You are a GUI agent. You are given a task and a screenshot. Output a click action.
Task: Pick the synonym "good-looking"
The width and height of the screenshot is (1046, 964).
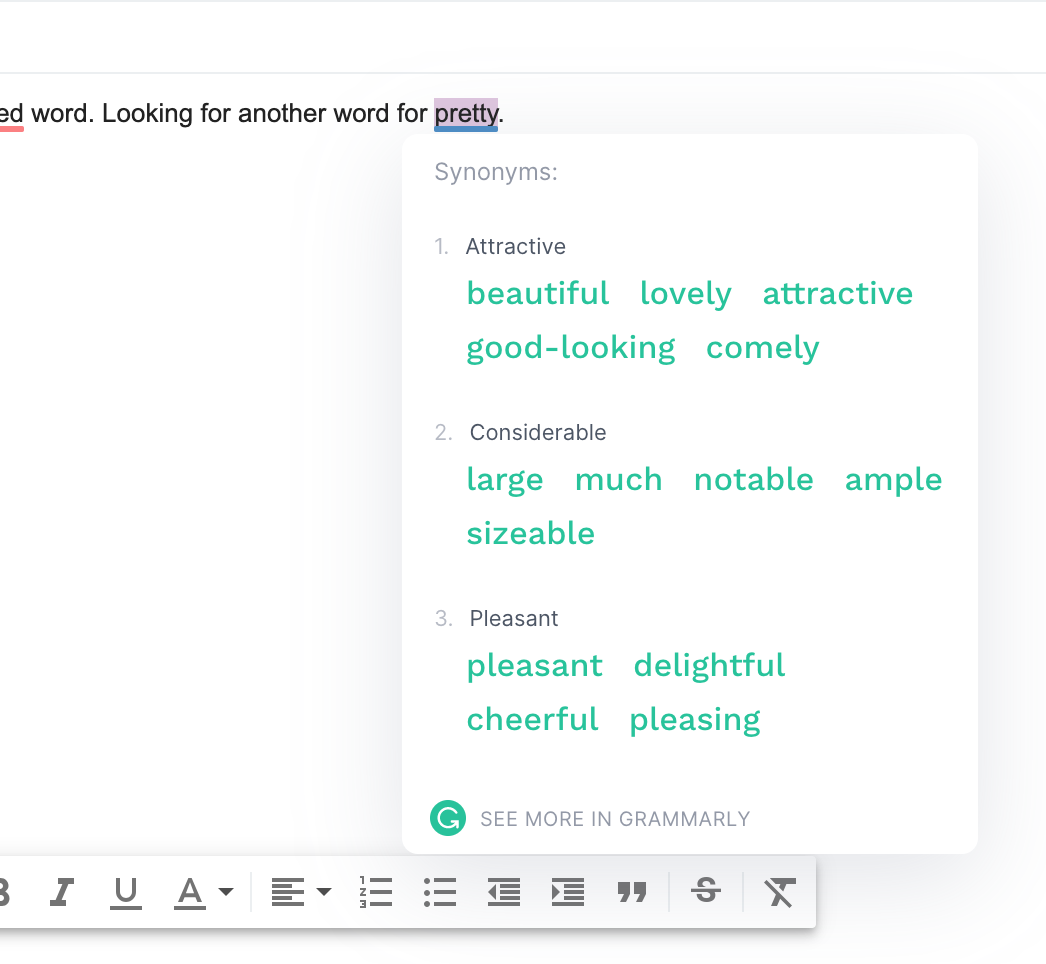571,348
